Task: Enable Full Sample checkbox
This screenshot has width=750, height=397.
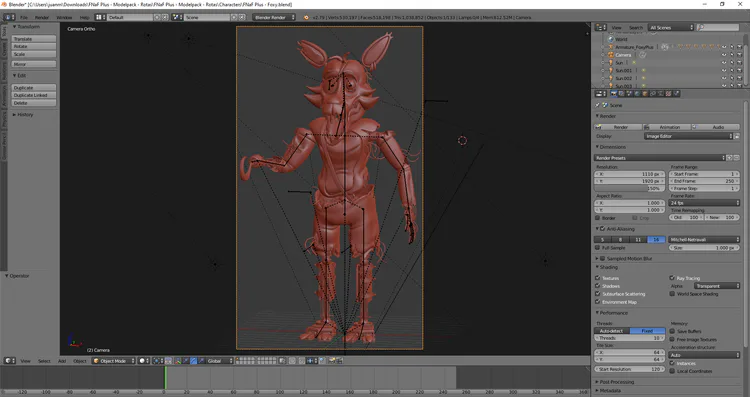Action: (x=597, y=248)
